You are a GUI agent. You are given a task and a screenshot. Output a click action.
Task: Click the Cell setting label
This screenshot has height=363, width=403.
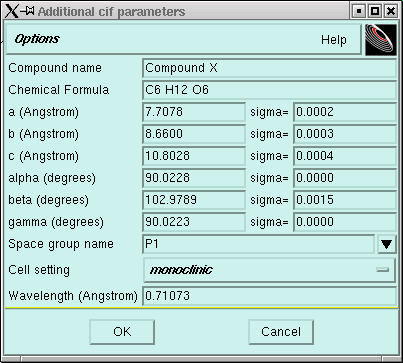click(39, 270)
